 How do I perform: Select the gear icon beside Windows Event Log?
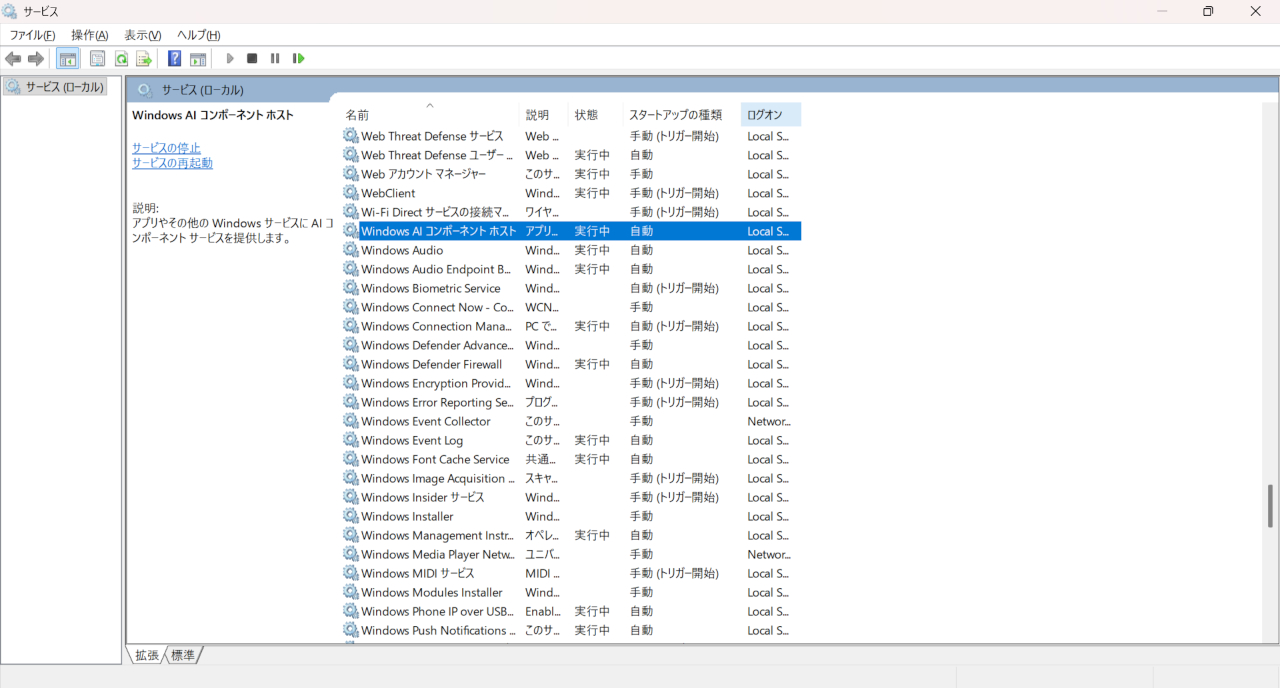pyautogui.click(x=351, y=440)
